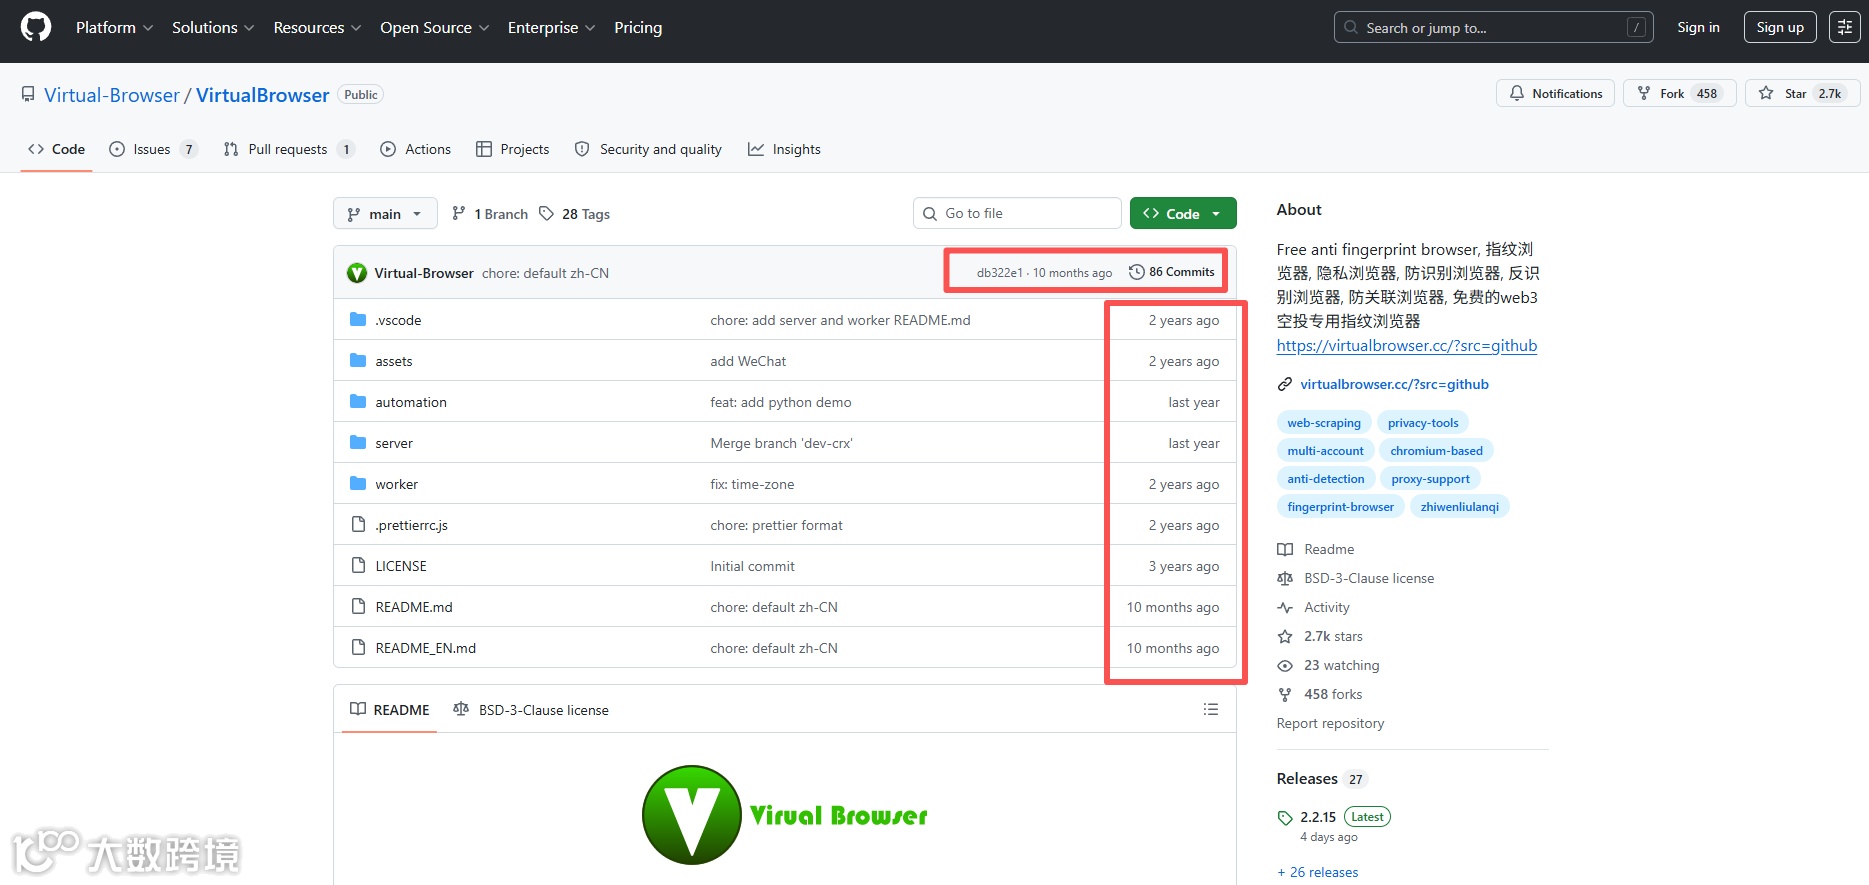Click the README.md file icon

point(358,607)
